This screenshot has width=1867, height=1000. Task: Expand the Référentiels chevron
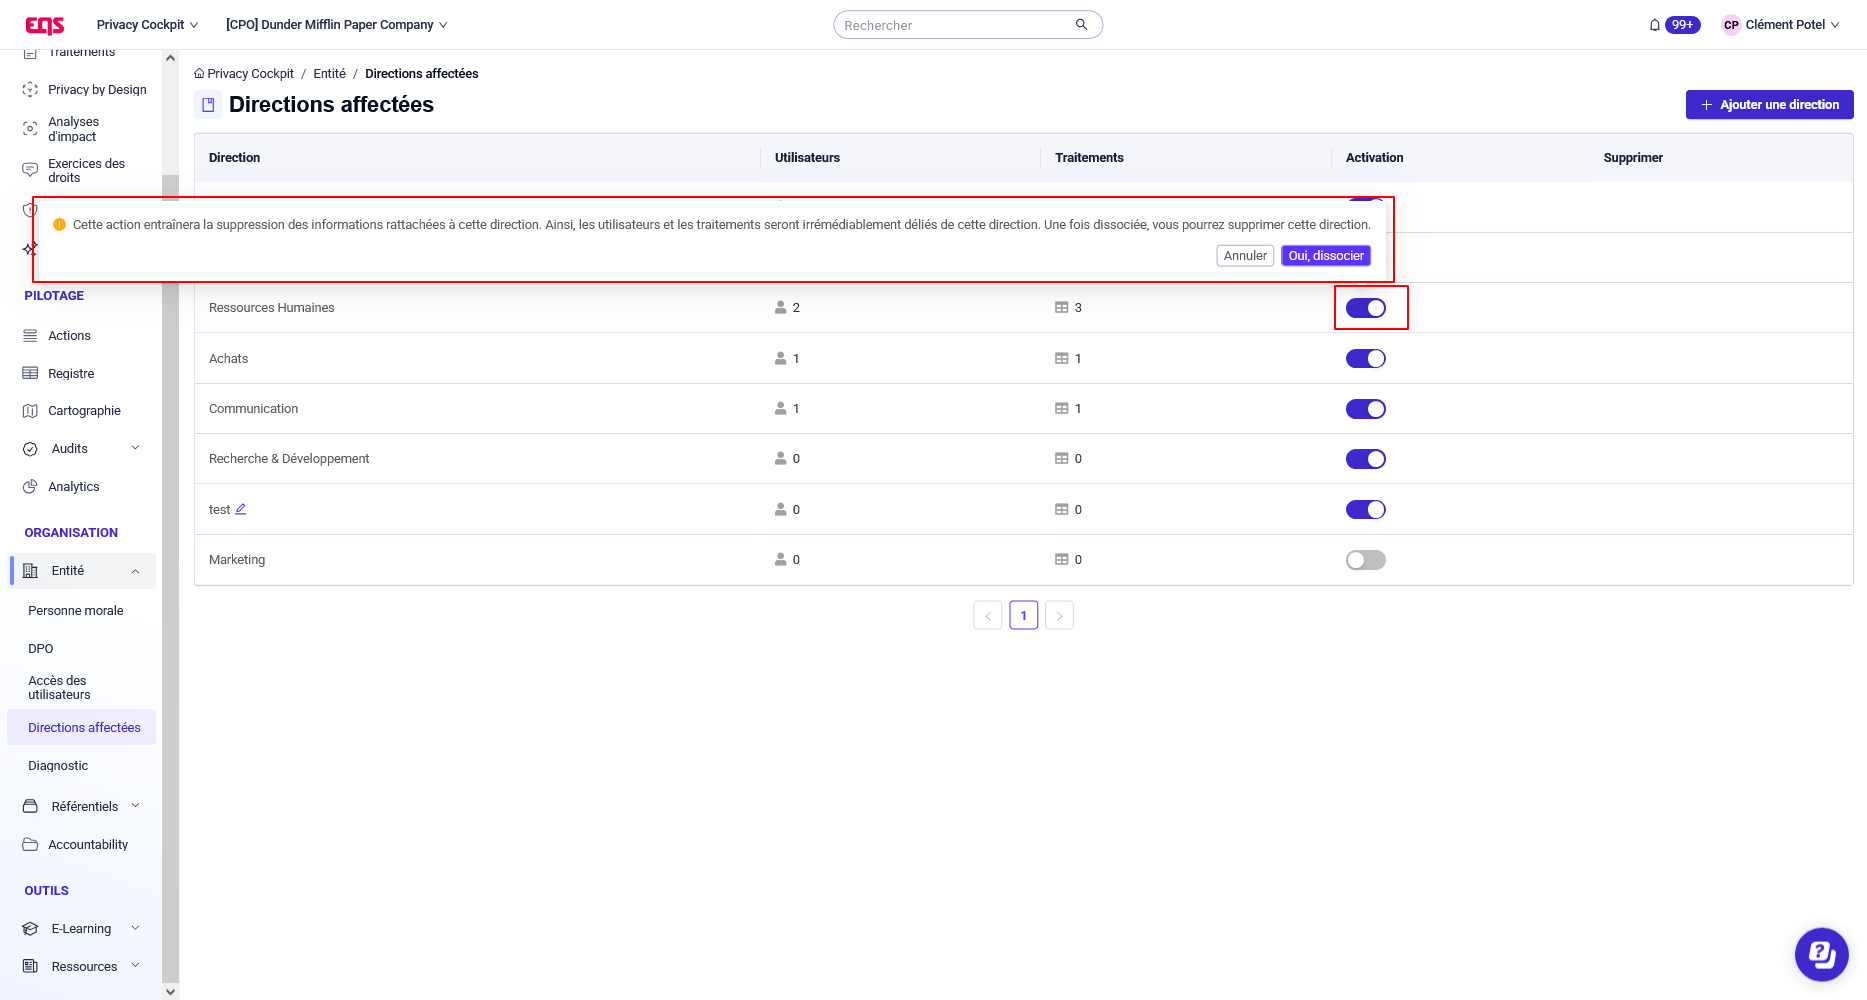coord(136,806)
